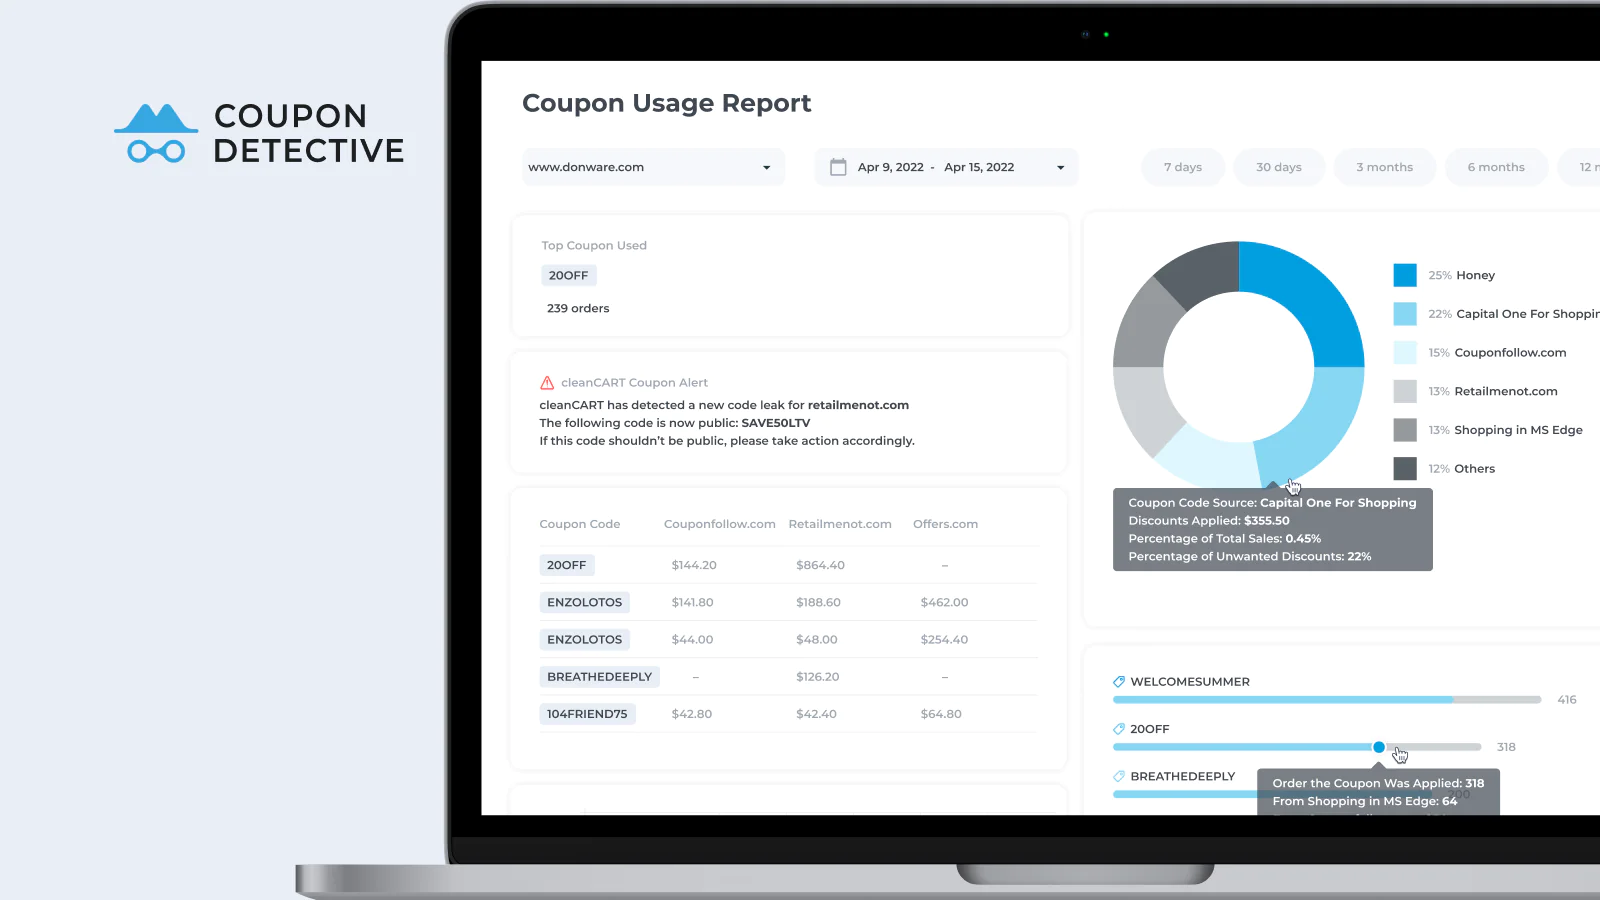Click the Honey legend color swatch
1600x900 pixels.
tap(1405, 275)
